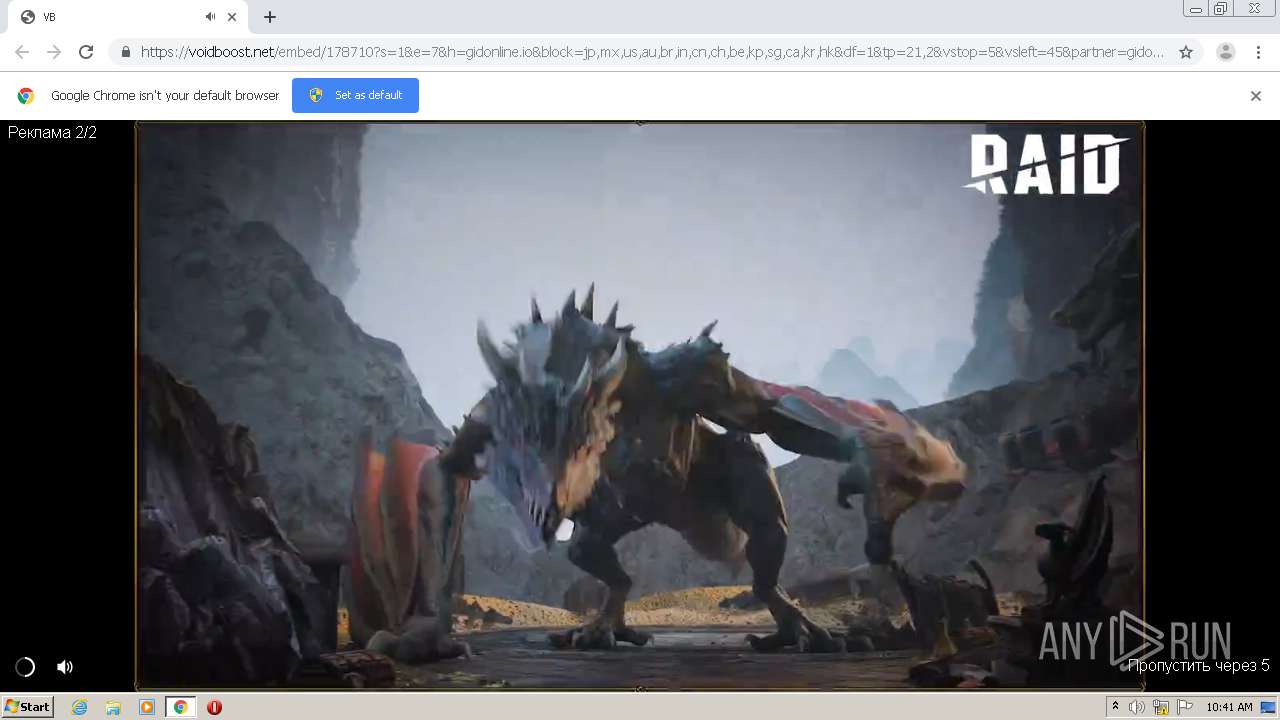This screenshot has height=720, width=1280.
Task: Toggle video player volume speaker
Action: [x=65, y=667]
